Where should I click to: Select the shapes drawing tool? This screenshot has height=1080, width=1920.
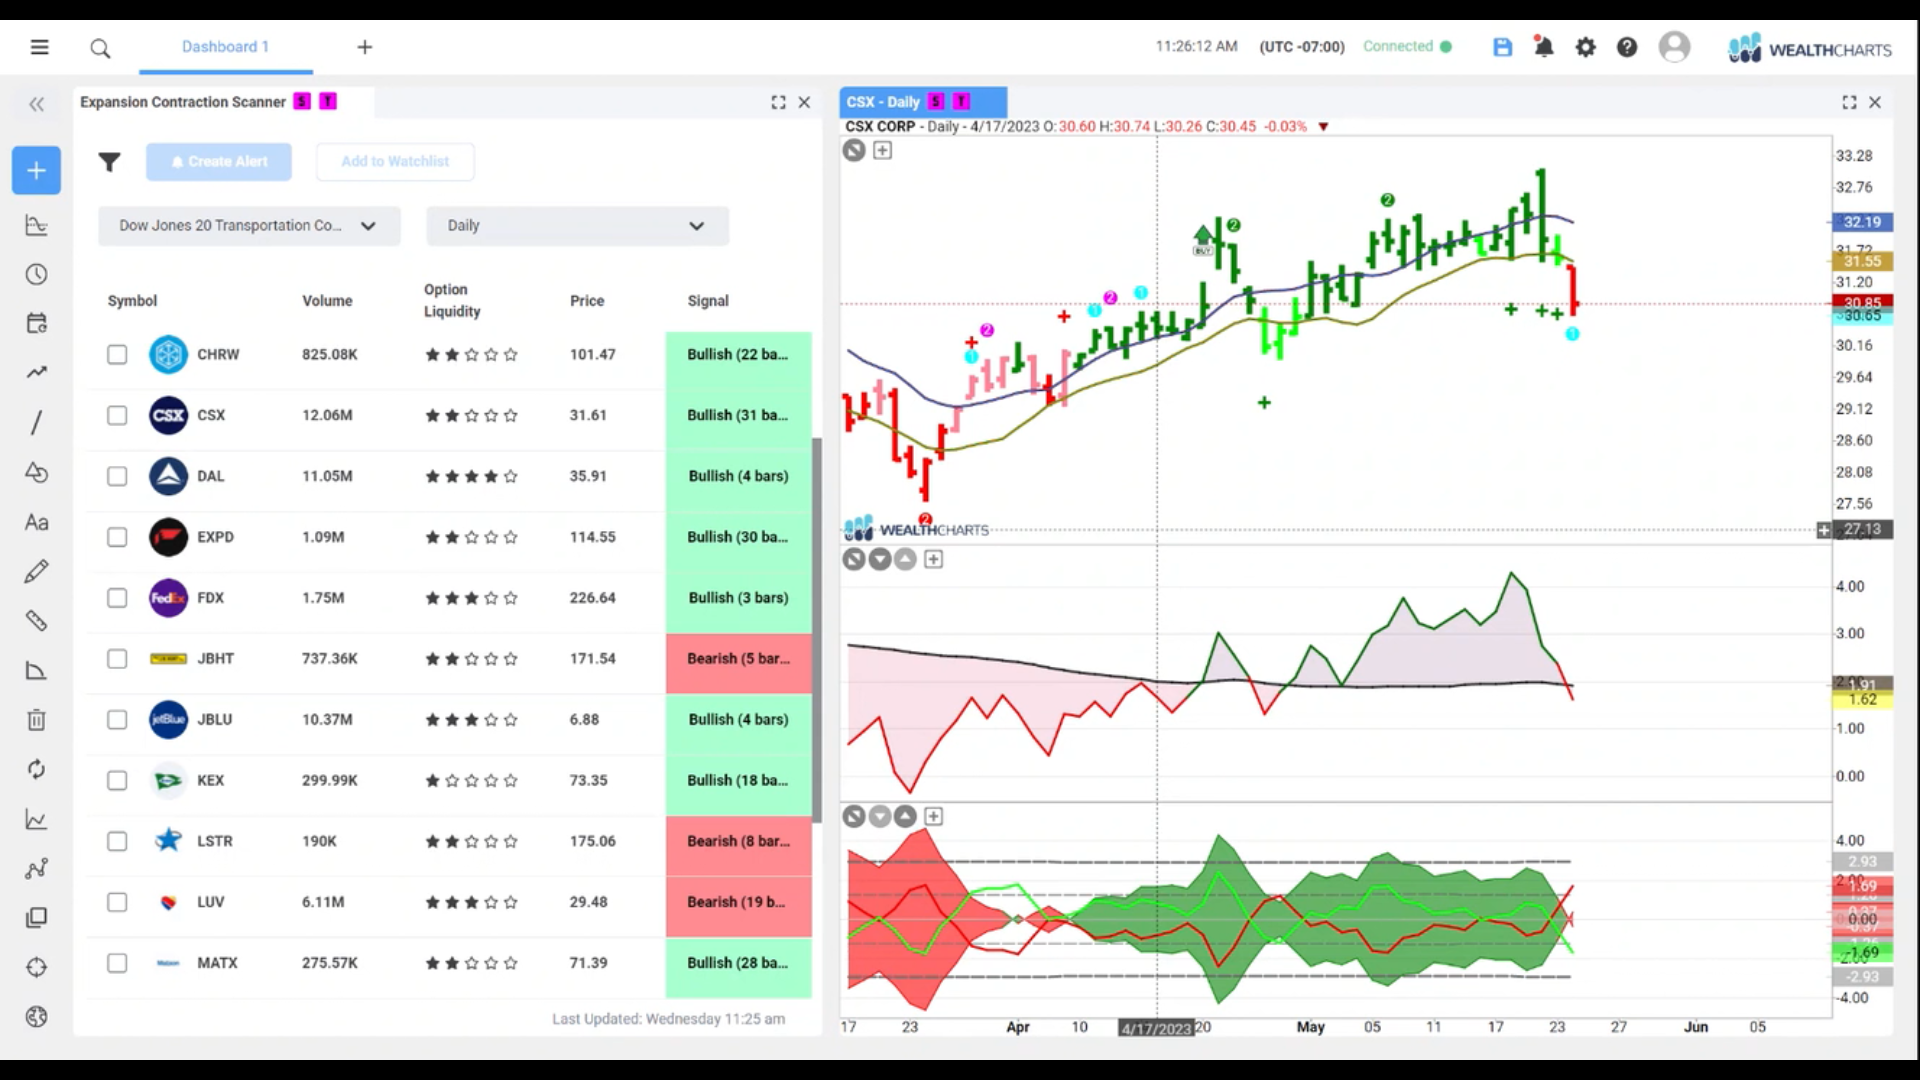click(x=36, y=472)
